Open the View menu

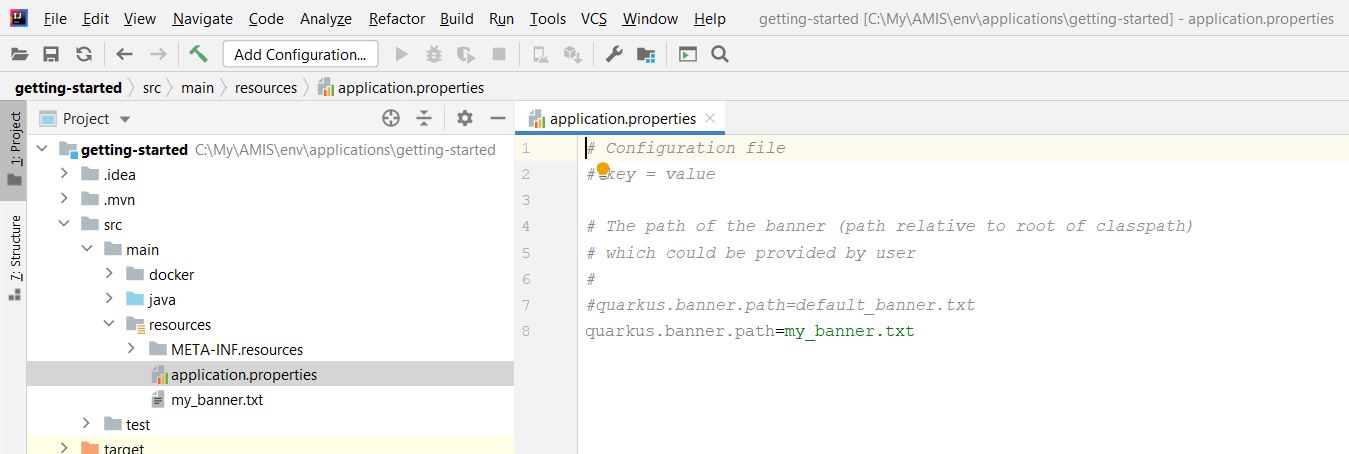click(140, 19)
